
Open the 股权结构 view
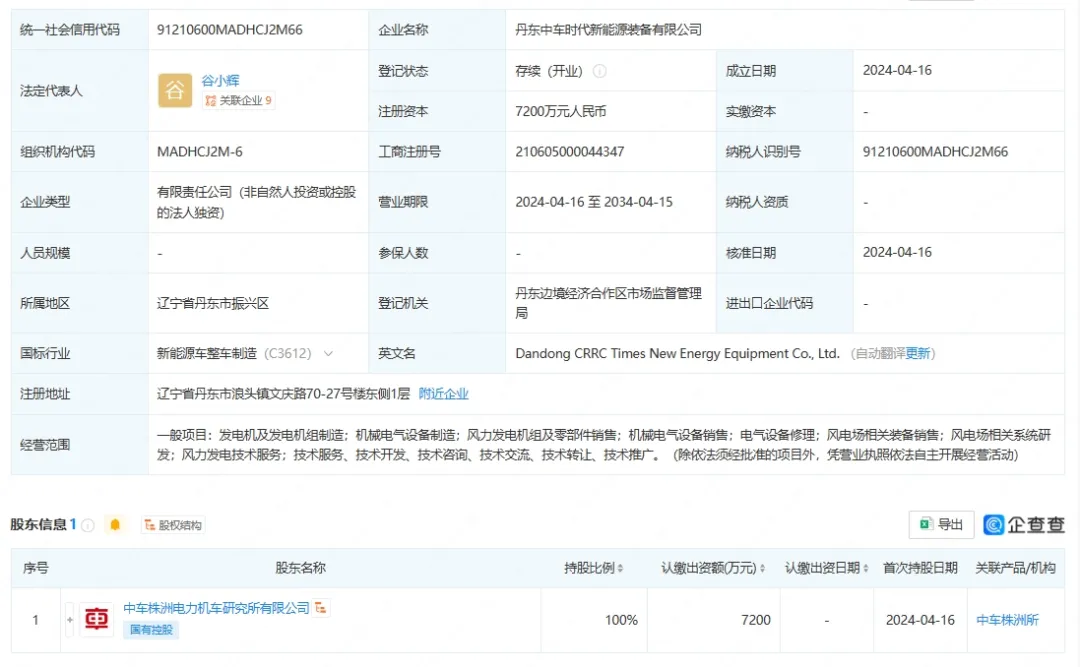click(173, 525)
